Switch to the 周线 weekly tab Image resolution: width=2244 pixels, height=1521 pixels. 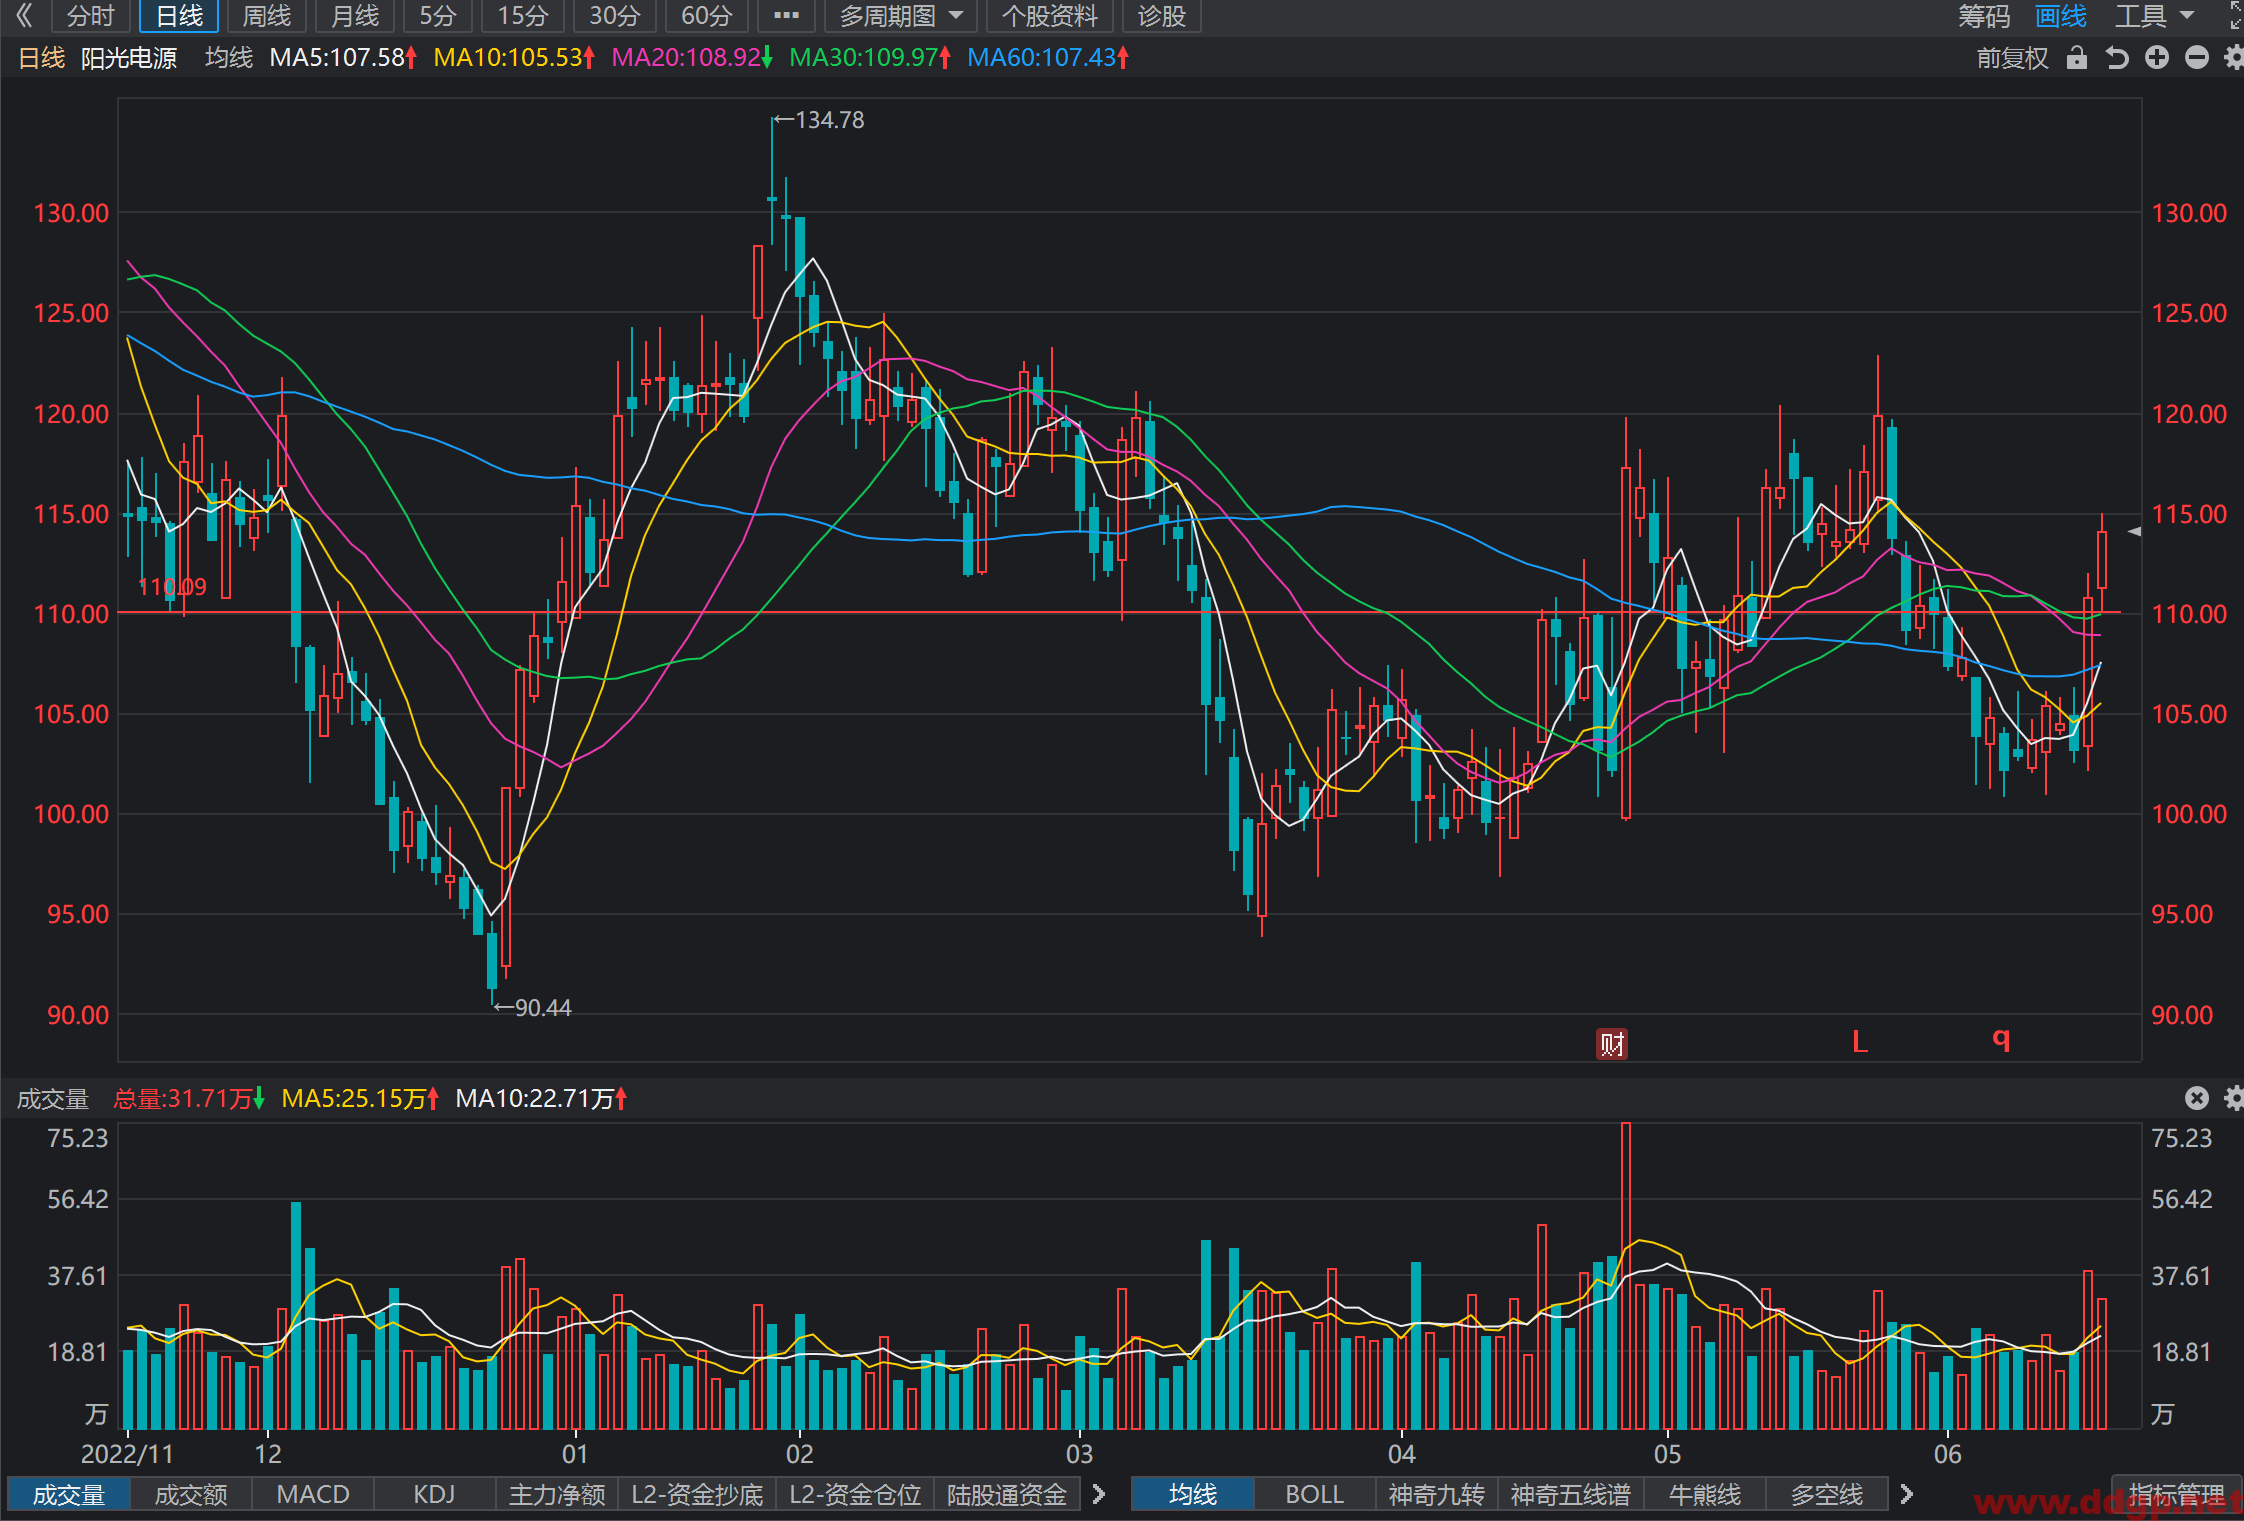(x=267, y=16)
